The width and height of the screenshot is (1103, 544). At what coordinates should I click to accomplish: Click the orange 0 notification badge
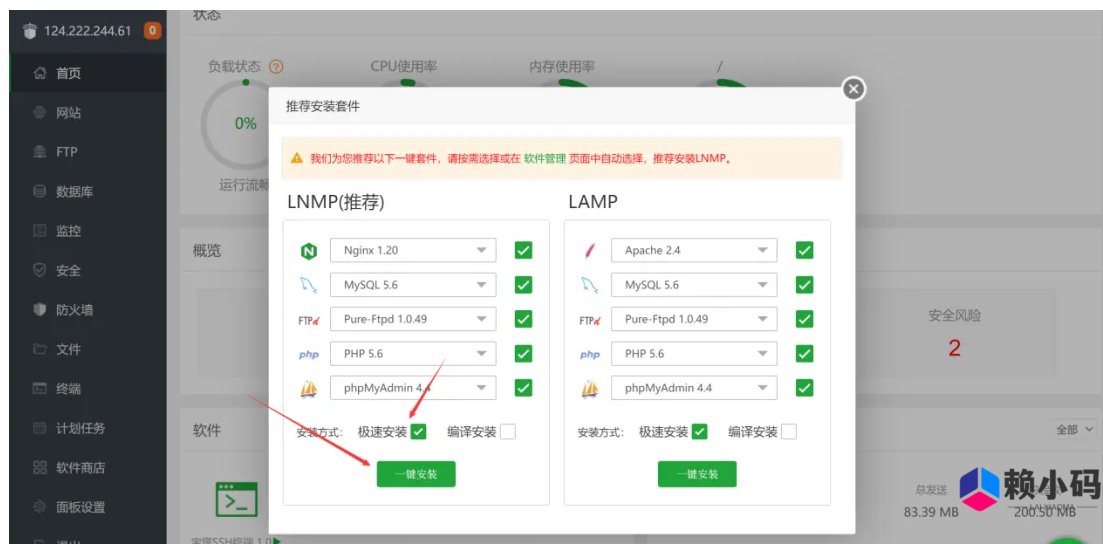point(153,31)
